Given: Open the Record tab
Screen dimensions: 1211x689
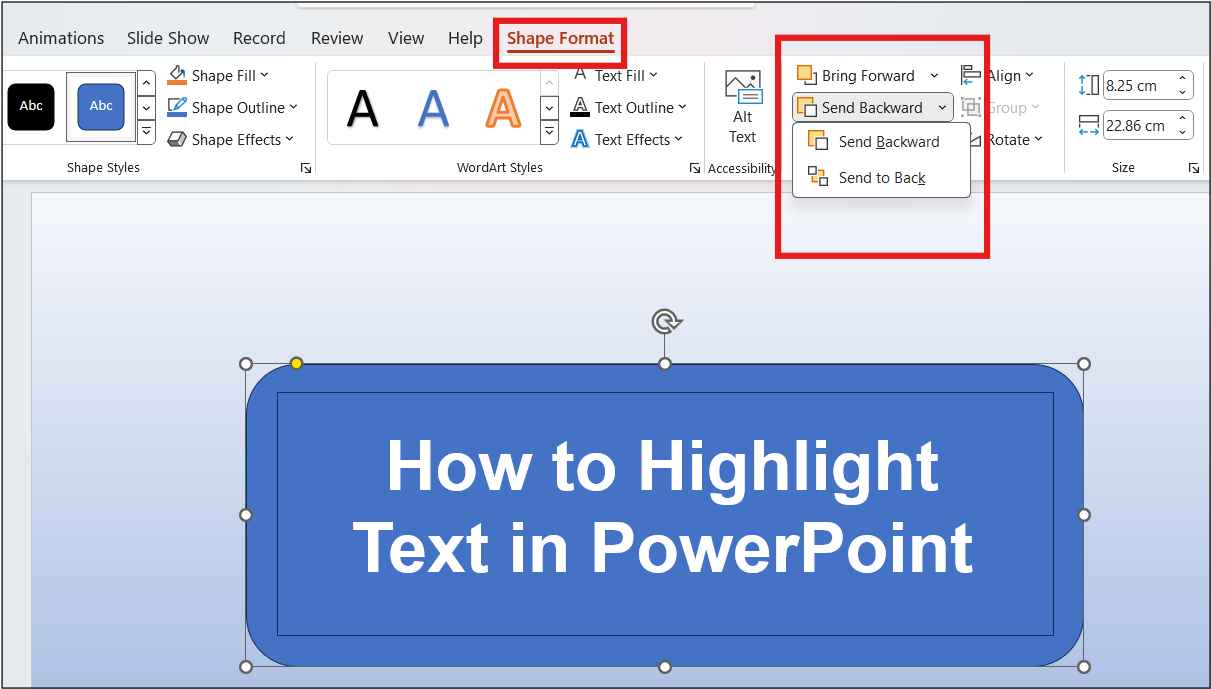Looking at the screenshot, I should (259, 38).
